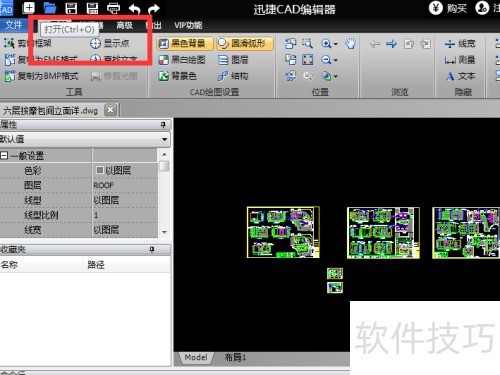
Task: Click properties scrollbar up arrow
Action: (164, 154)
